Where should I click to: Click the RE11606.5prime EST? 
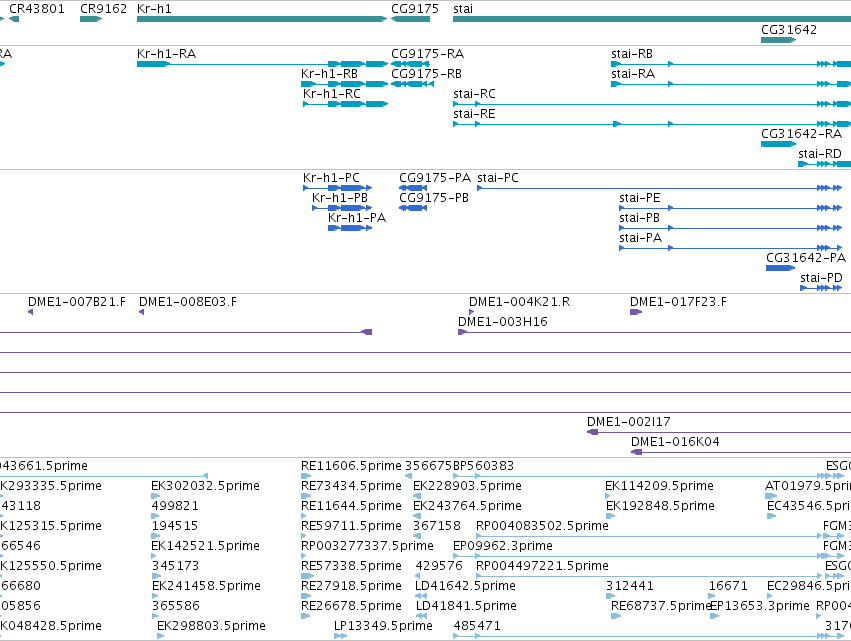point(306,476)
